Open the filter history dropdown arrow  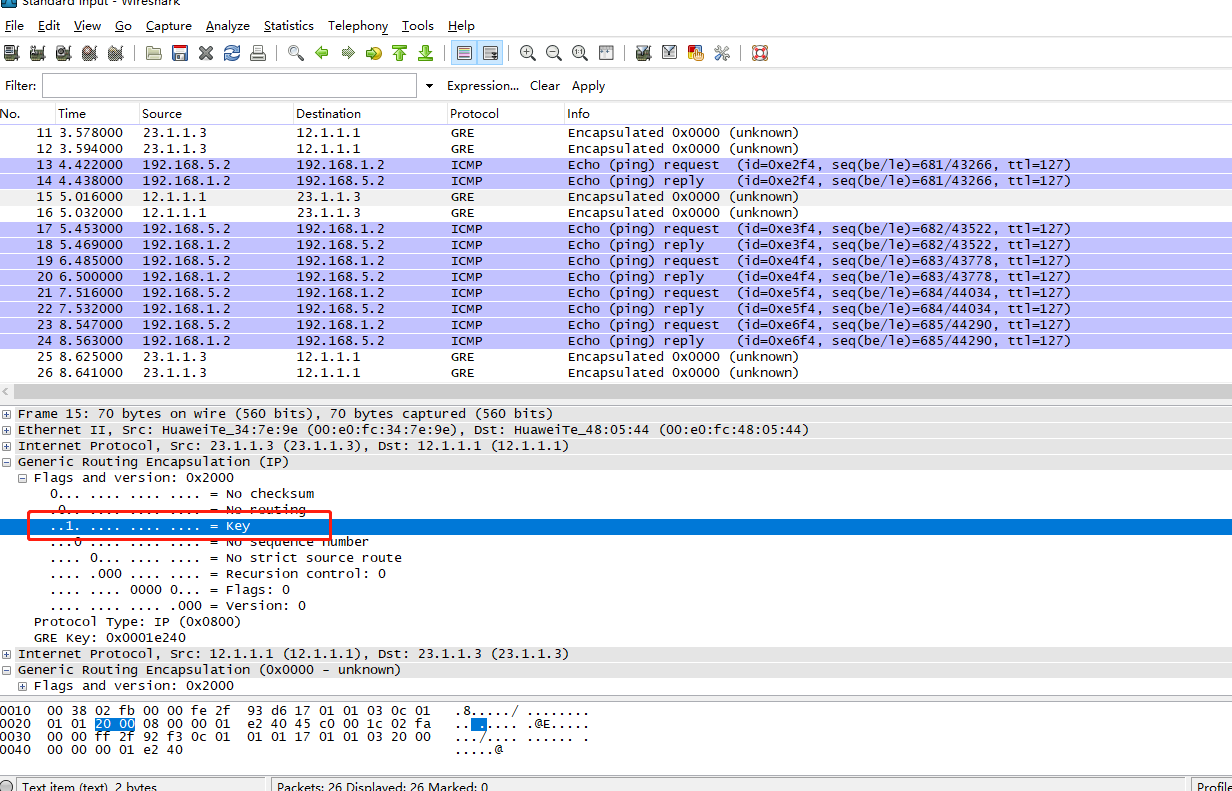[x=429, y=86]
